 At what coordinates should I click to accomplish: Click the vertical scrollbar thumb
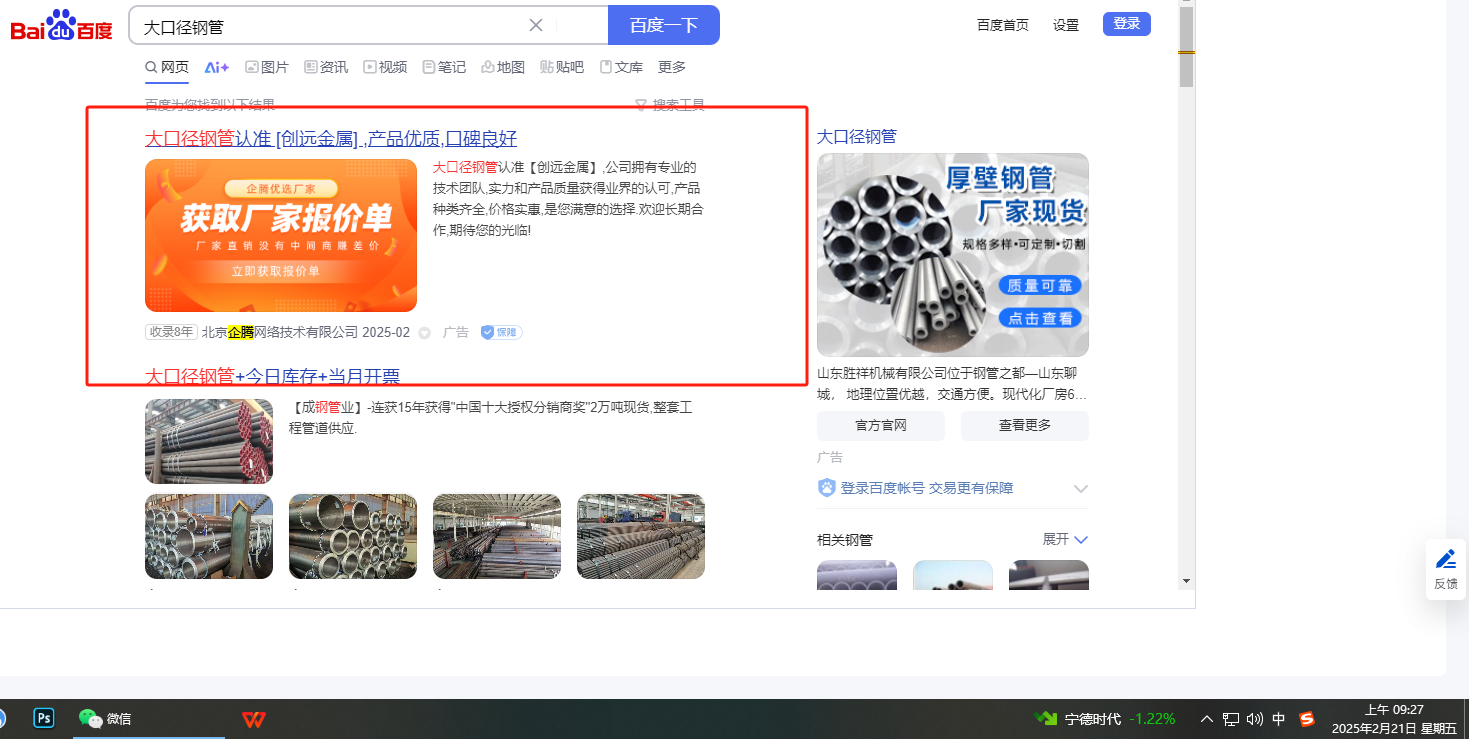[1186, 48]
